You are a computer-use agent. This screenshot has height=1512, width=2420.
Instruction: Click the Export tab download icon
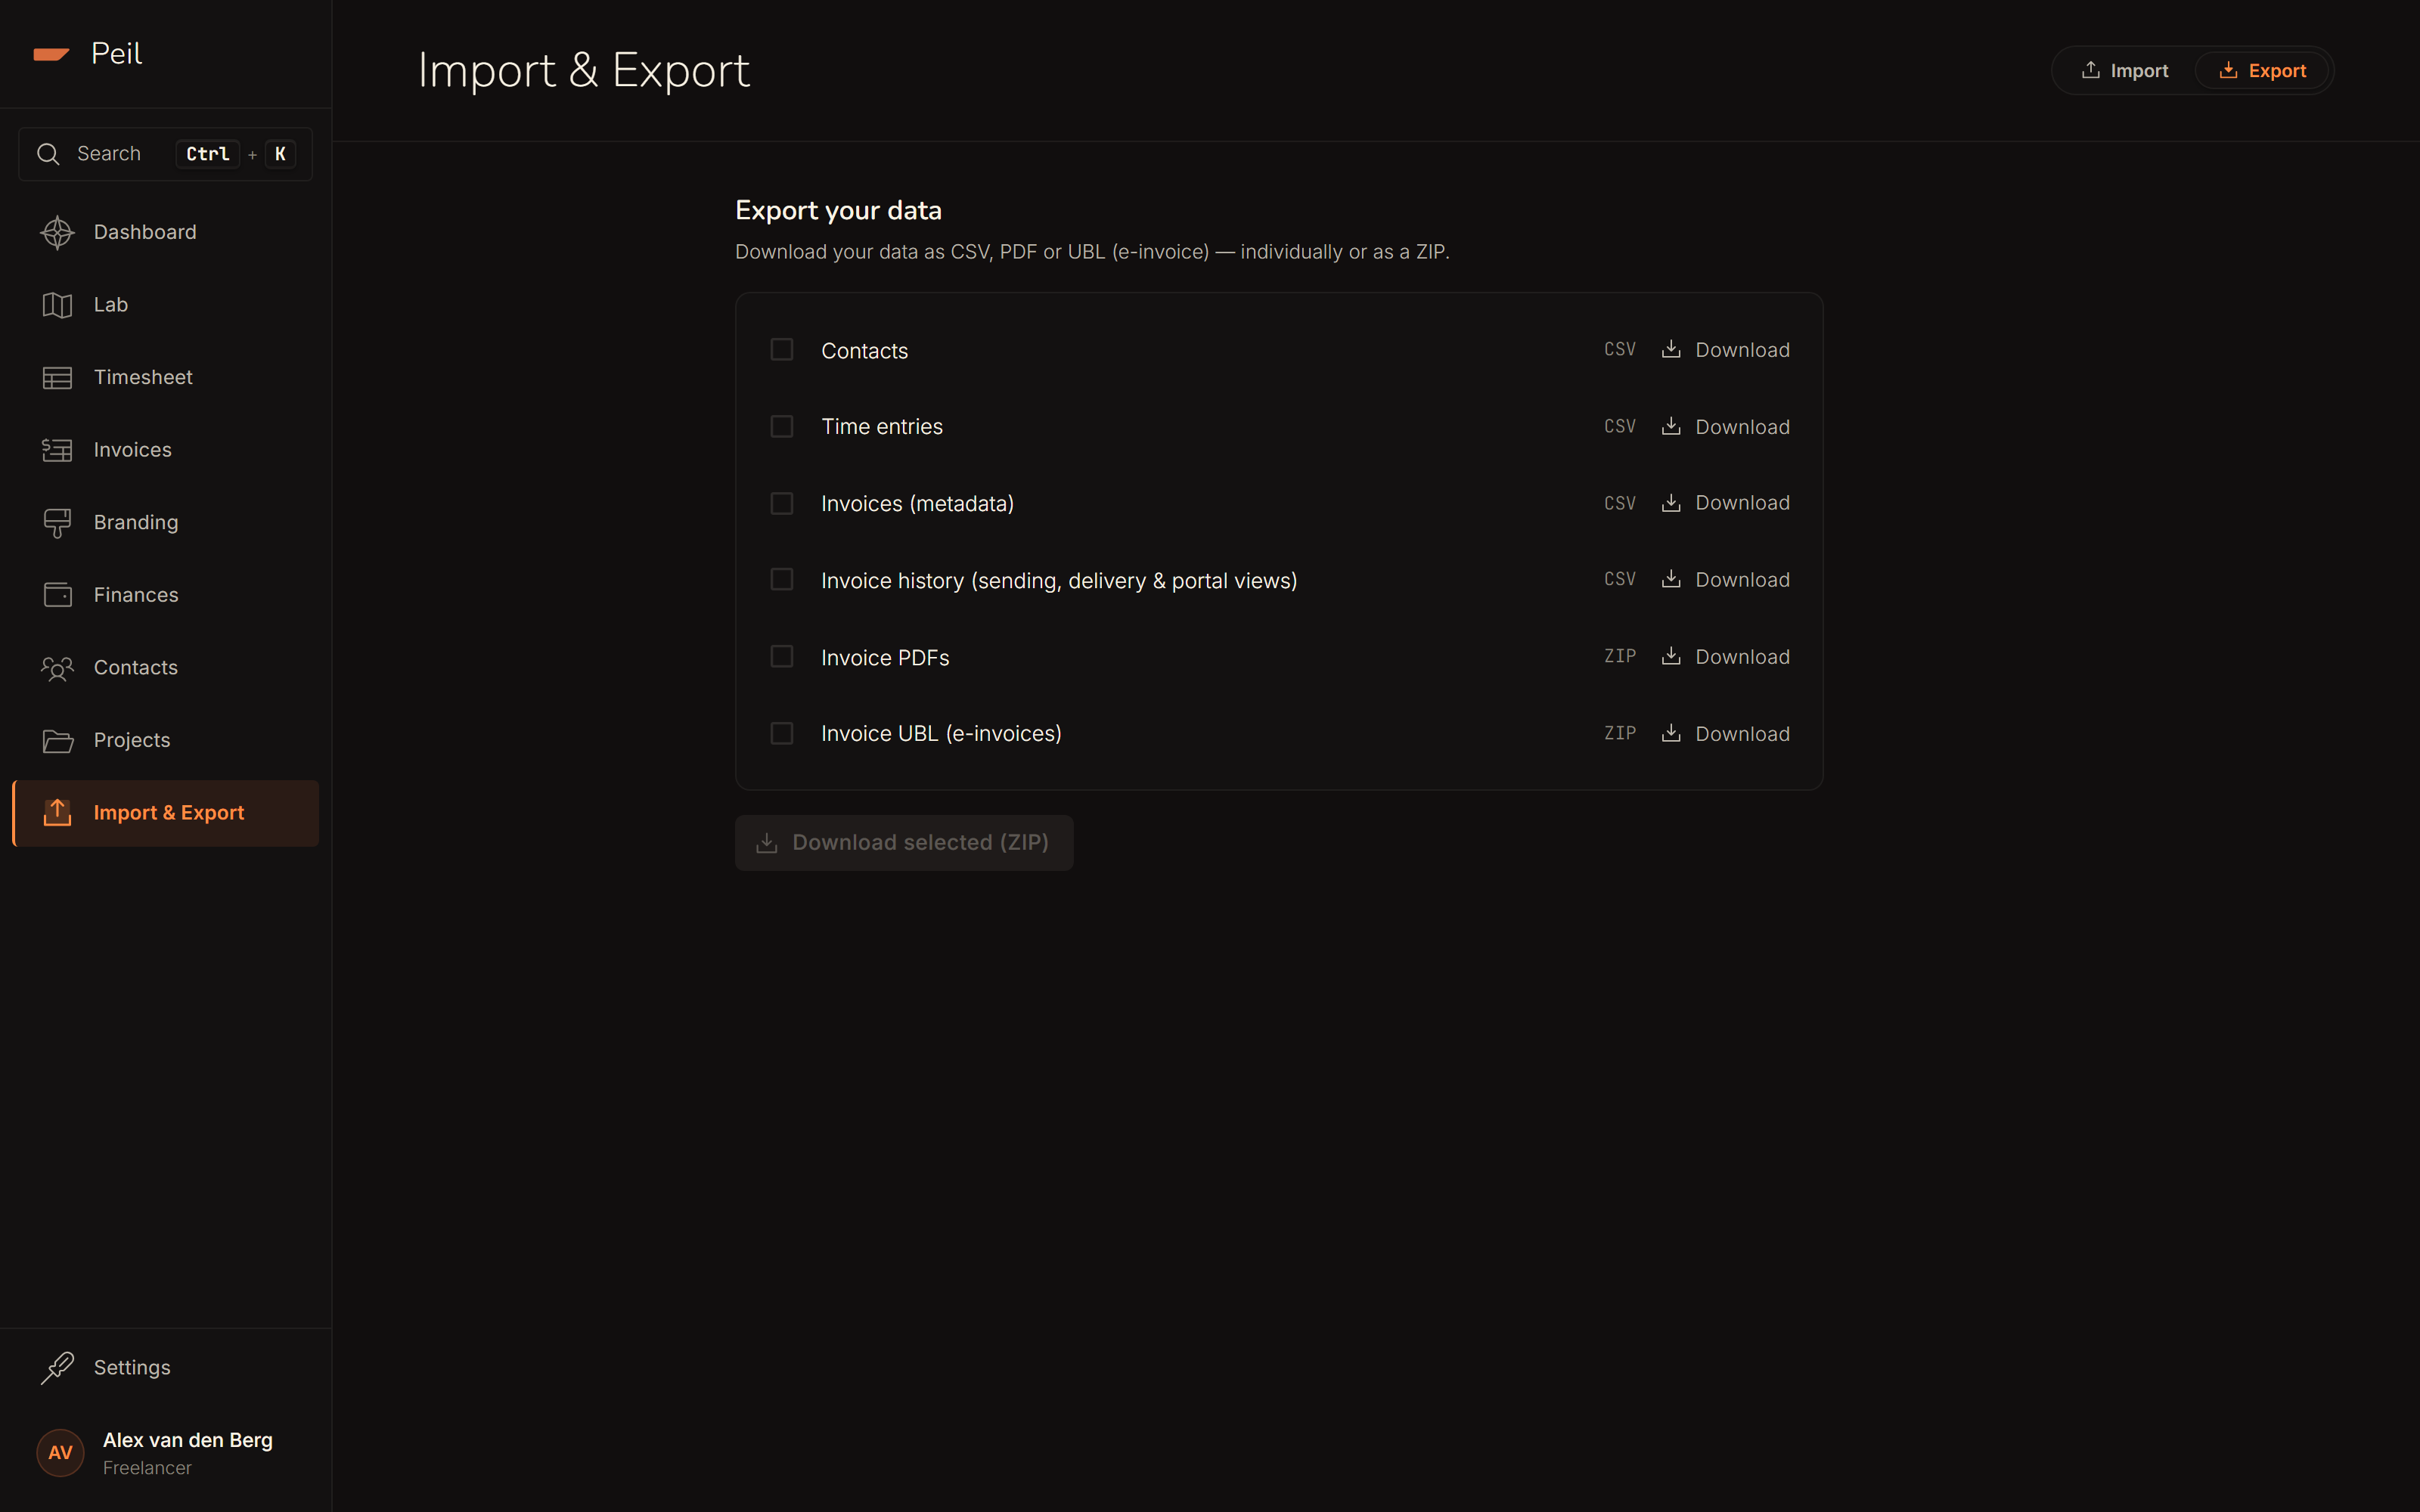(x=2228, y=70)
